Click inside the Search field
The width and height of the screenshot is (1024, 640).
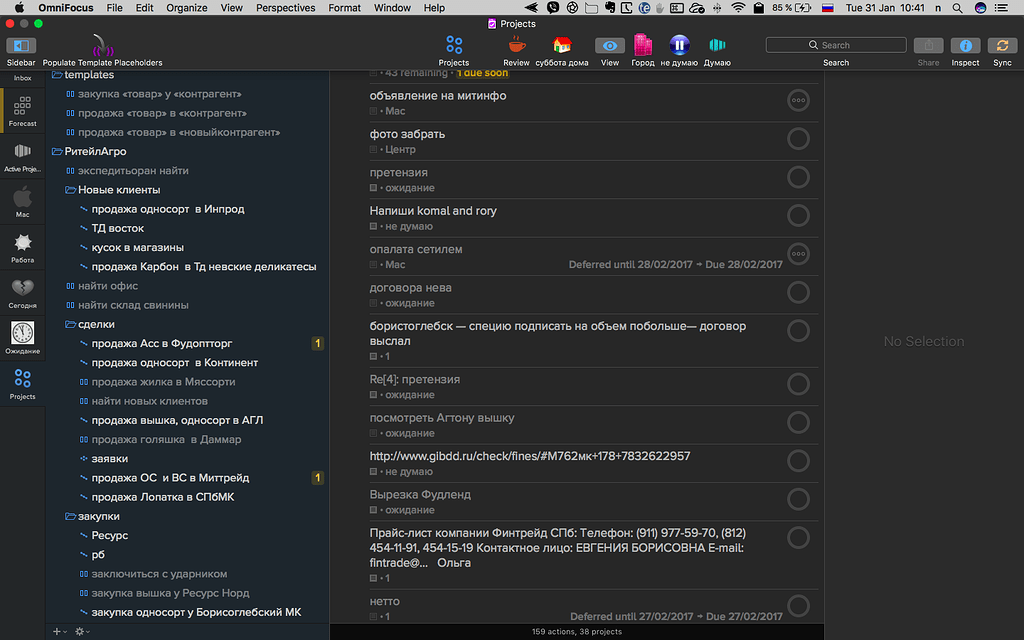836,44
